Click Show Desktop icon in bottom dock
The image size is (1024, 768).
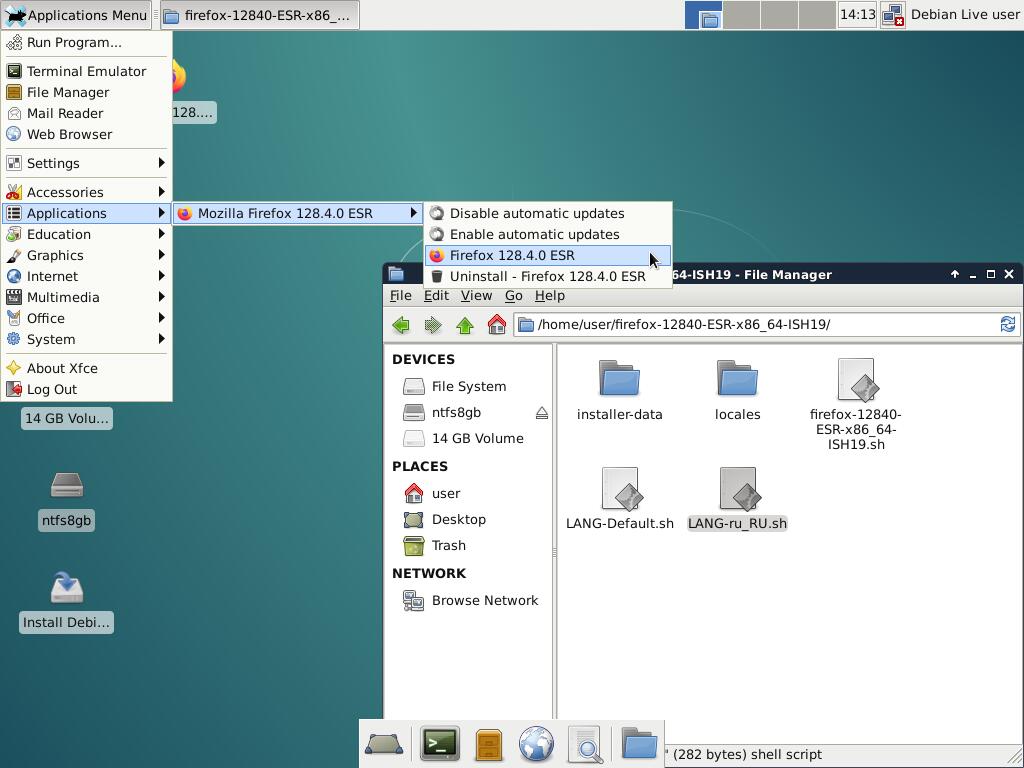384,744
